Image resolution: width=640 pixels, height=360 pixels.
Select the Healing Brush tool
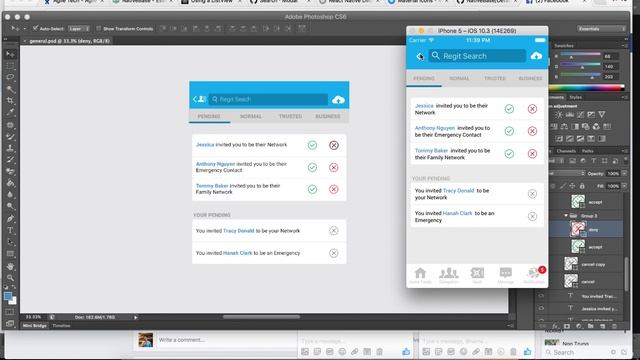point(10,125)
